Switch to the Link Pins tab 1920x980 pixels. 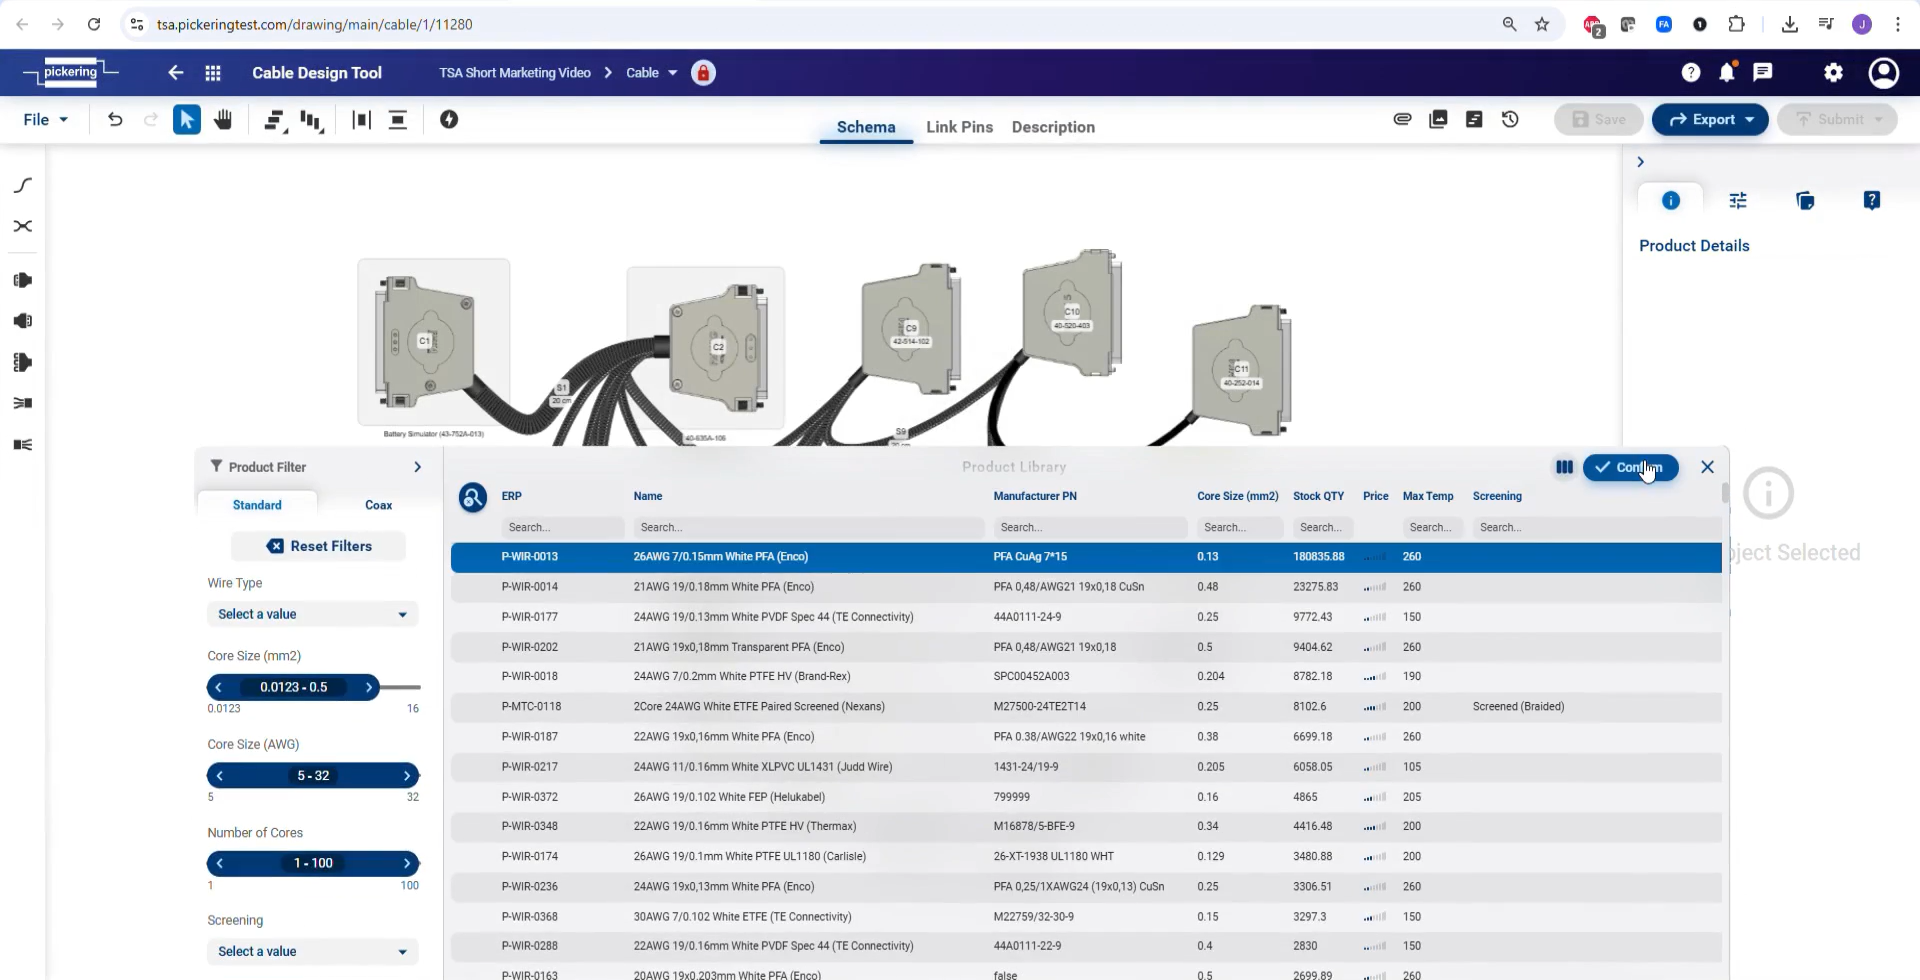[959, 127]
